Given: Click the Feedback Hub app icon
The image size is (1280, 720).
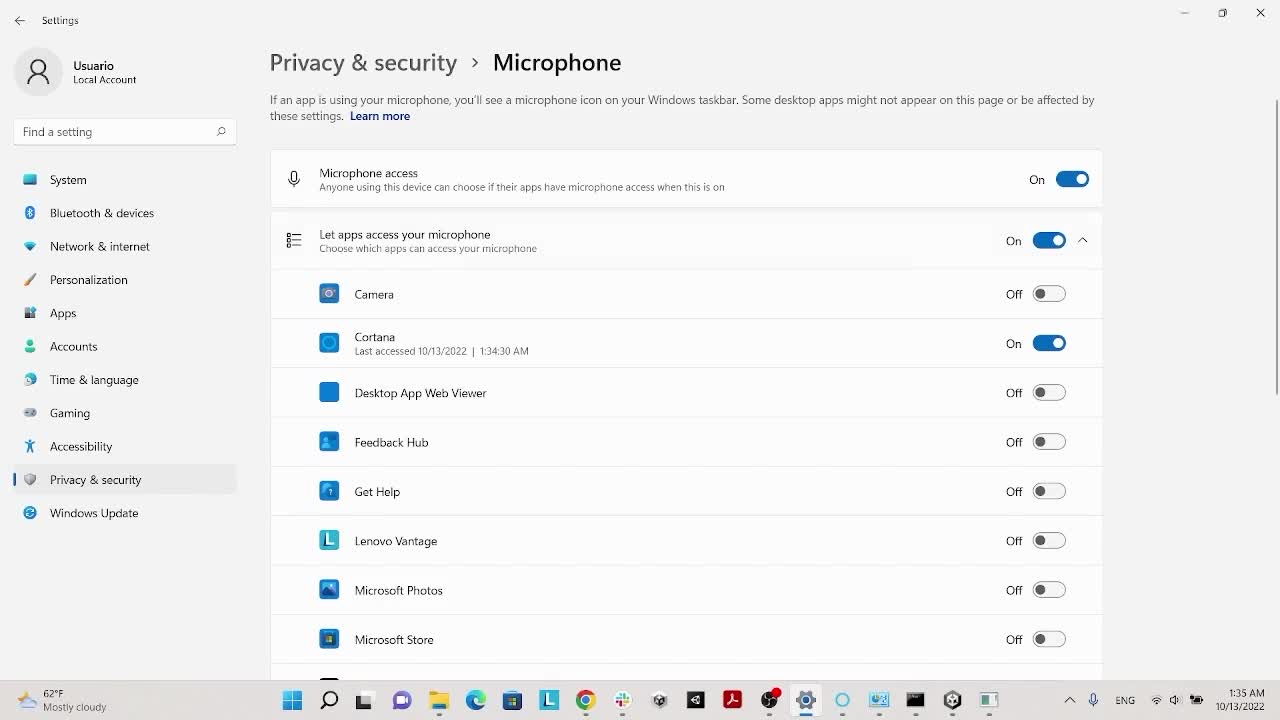Looking at the screenshot, I should [x=329, y=442].
